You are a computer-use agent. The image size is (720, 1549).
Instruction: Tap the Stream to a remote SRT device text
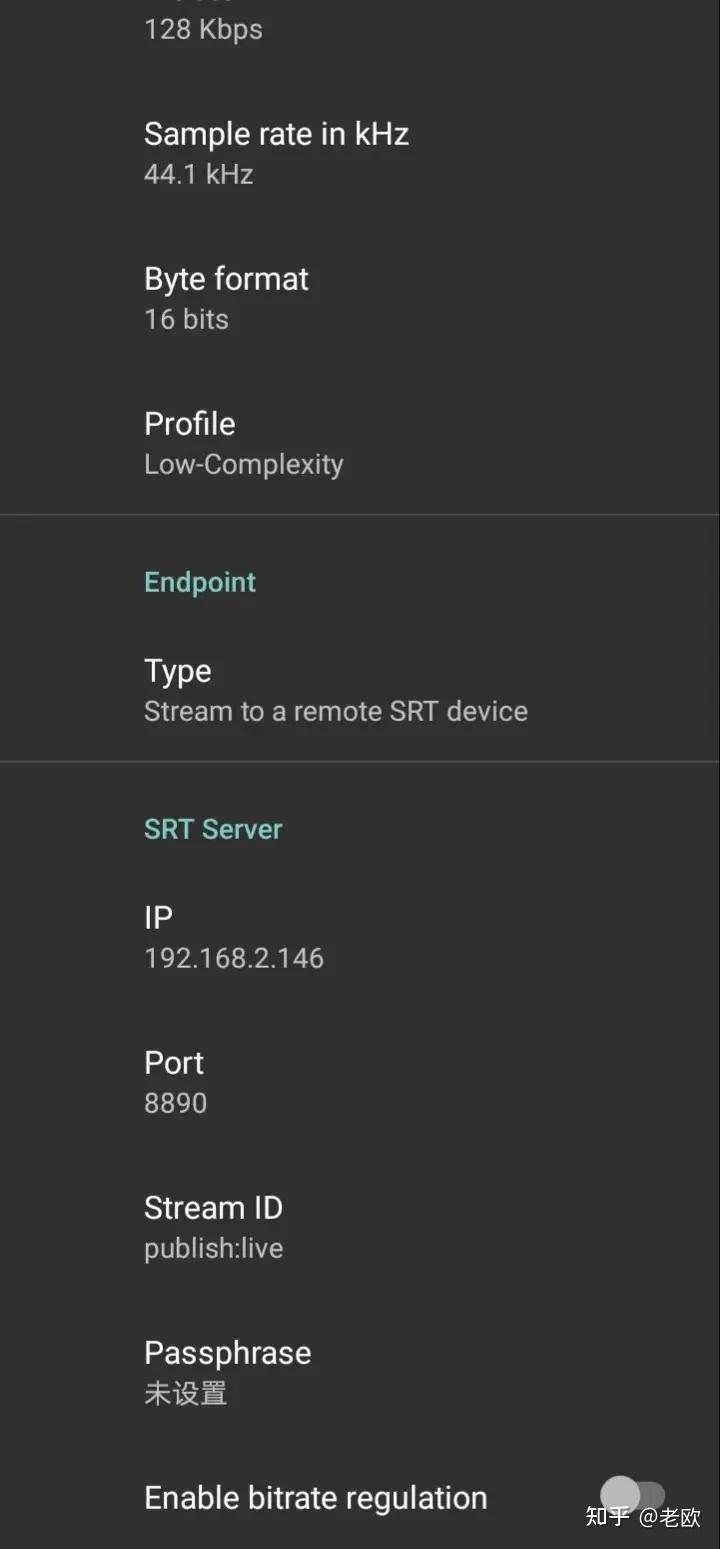click(335, 711)
